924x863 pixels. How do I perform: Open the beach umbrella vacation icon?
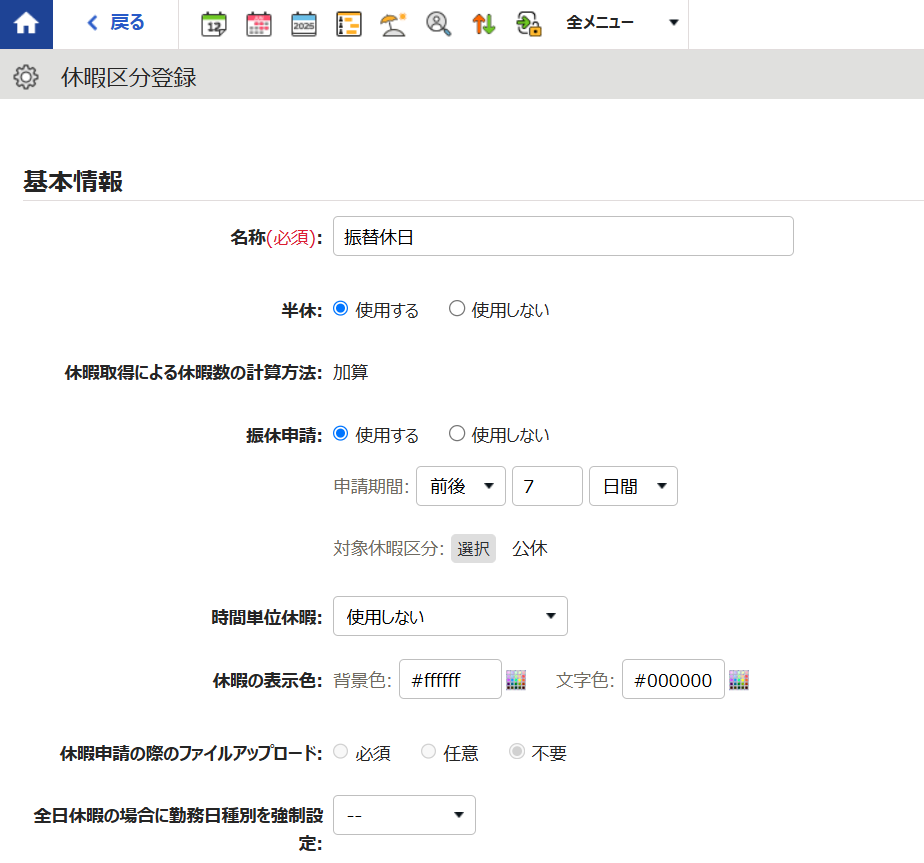[x=393, y=24]
